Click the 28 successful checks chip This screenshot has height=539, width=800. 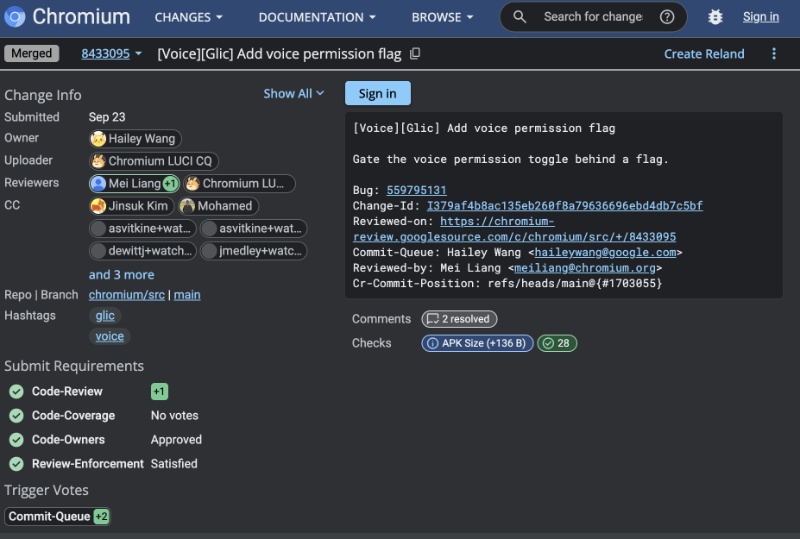click(557, 343)
